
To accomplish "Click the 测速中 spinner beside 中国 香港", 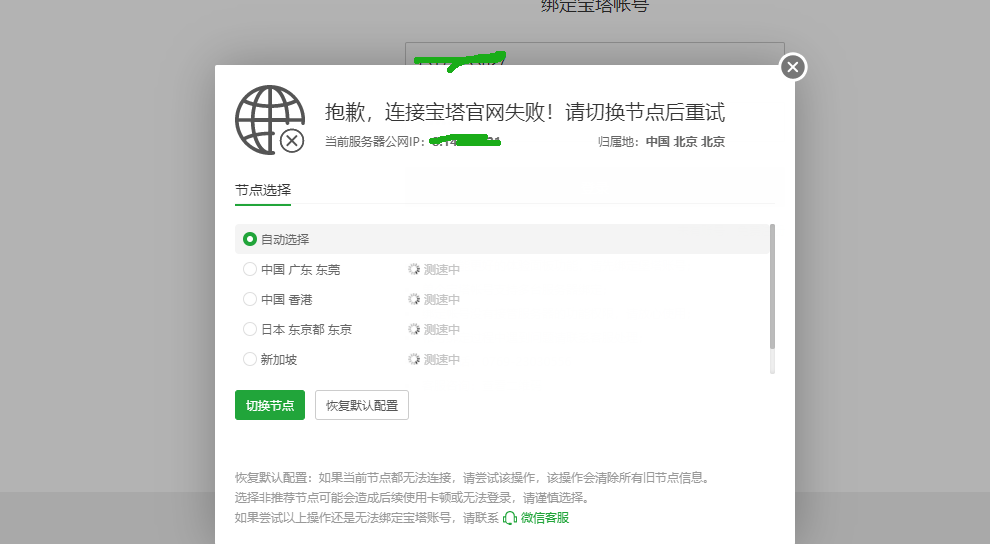I will coord(414,299).
